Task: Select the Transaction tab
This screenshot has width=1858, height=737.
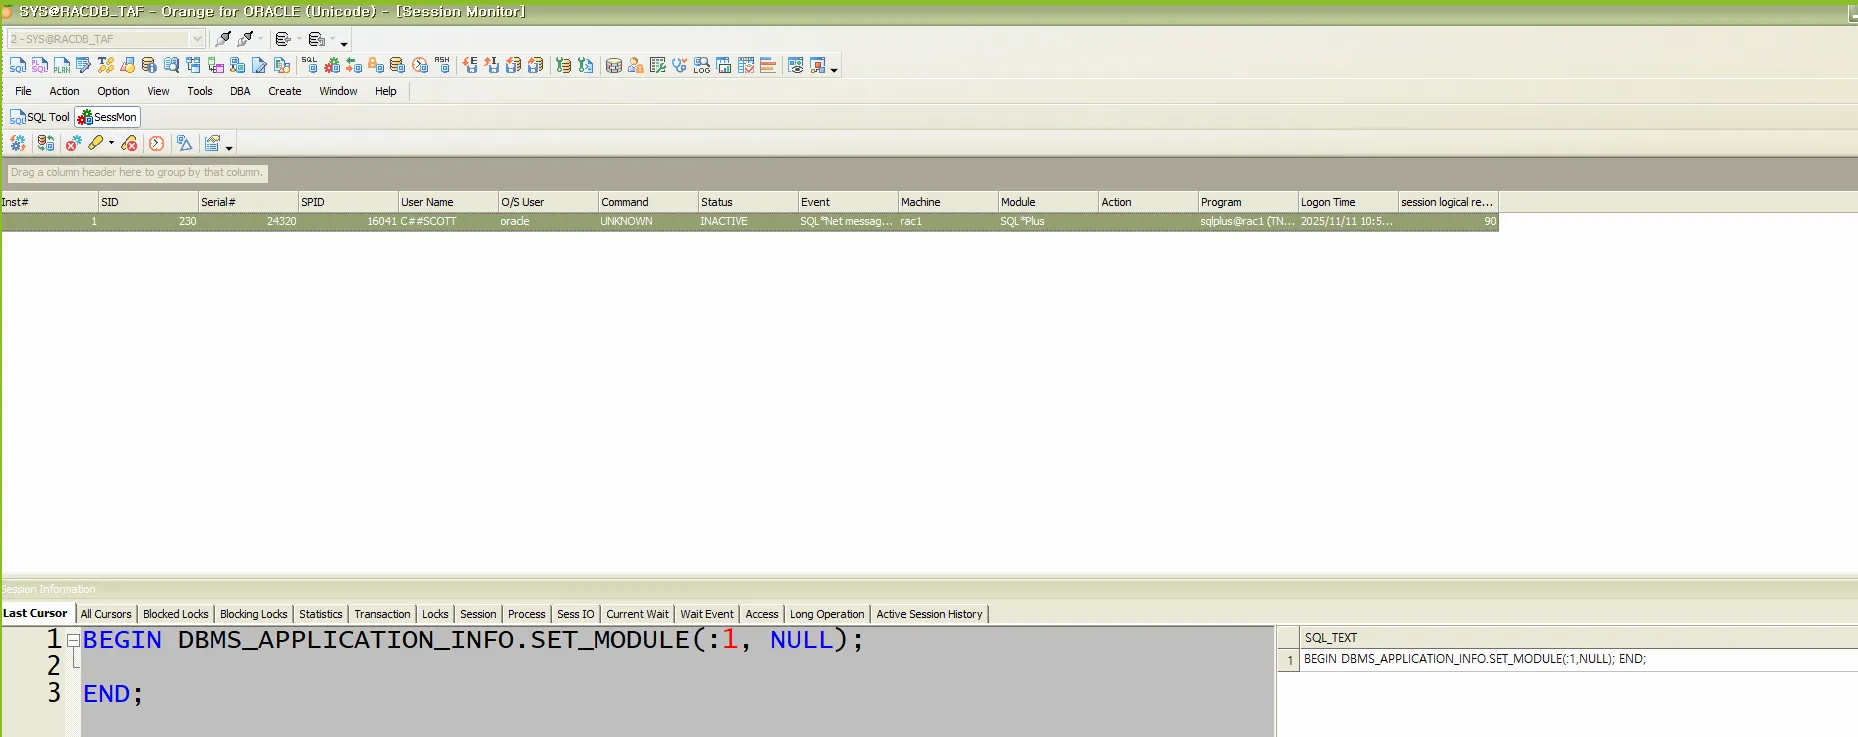Action: pos(382,614)
